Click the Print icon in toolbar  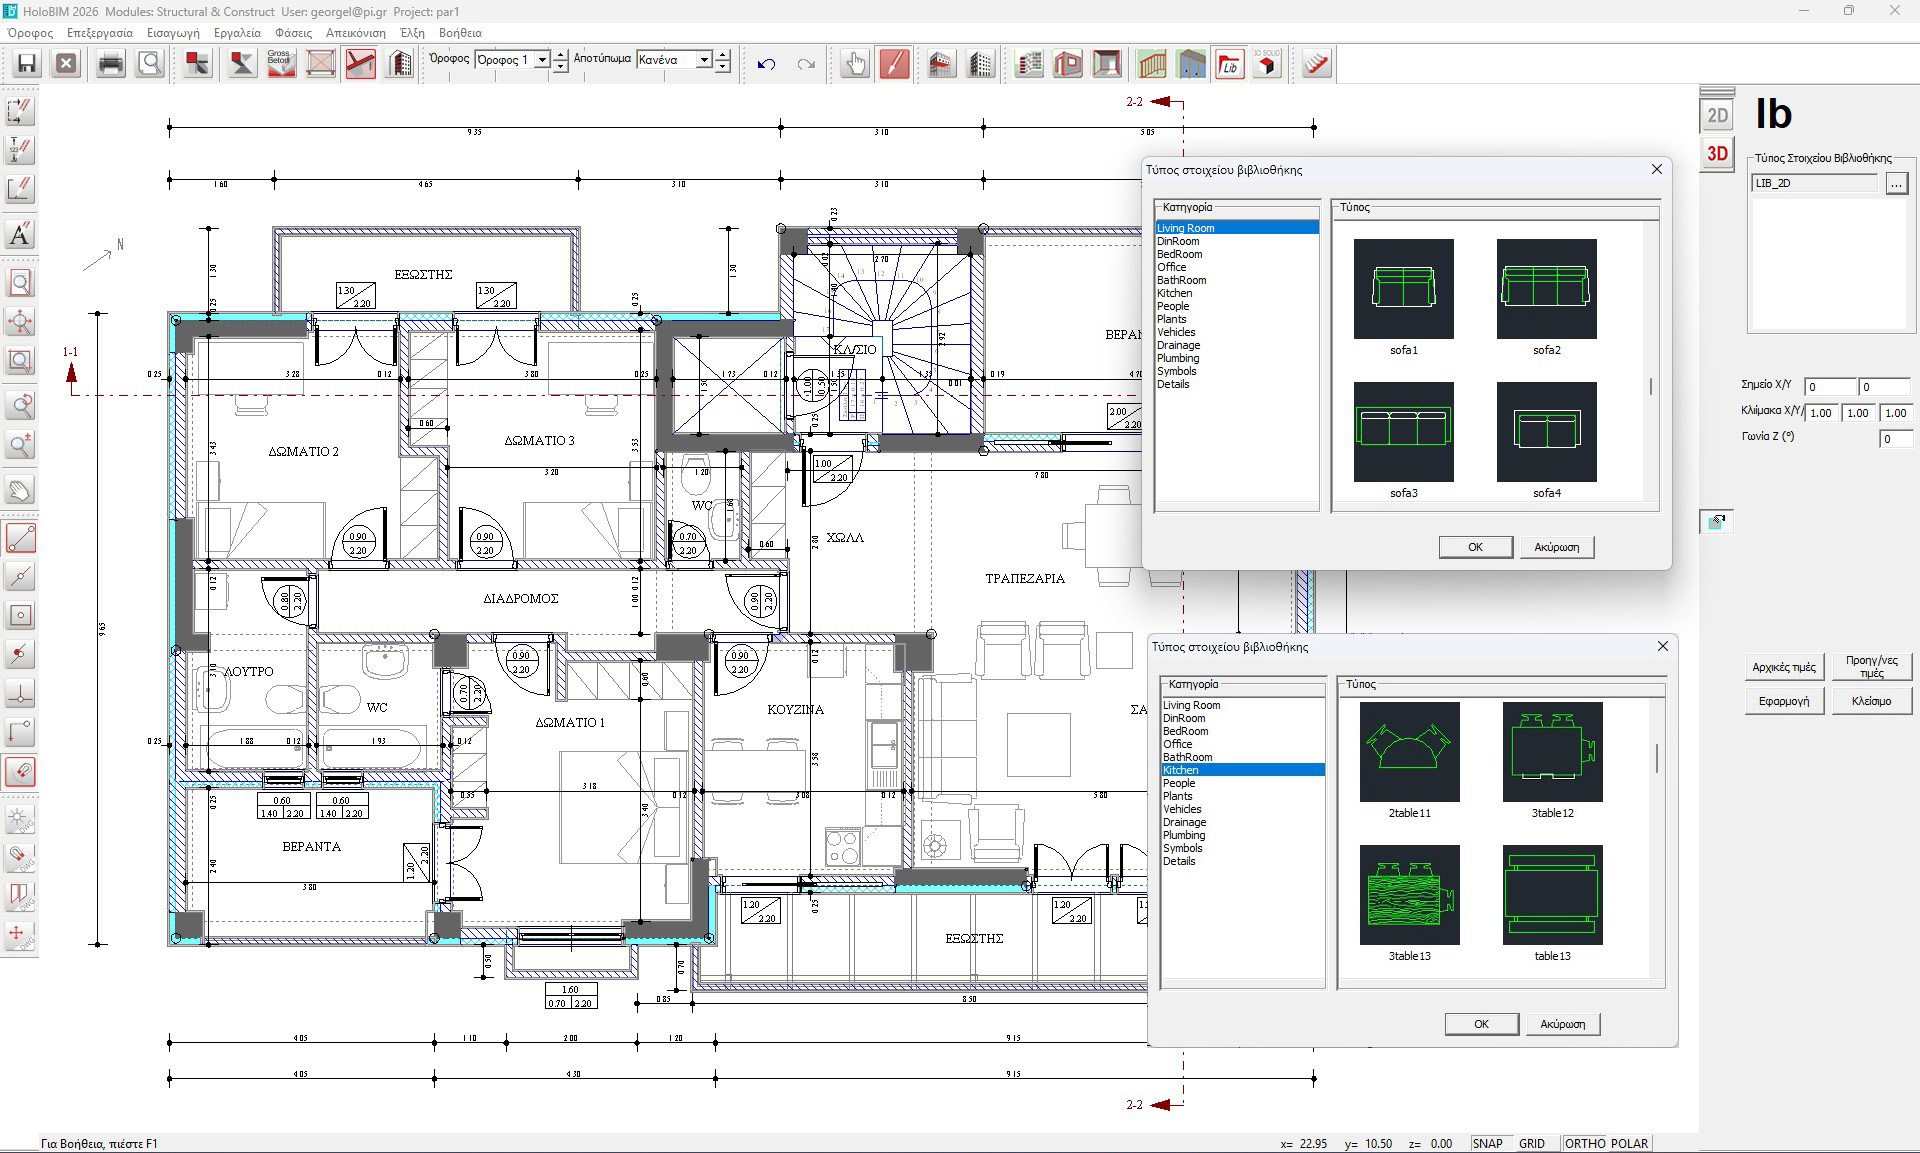click(111, 65)
